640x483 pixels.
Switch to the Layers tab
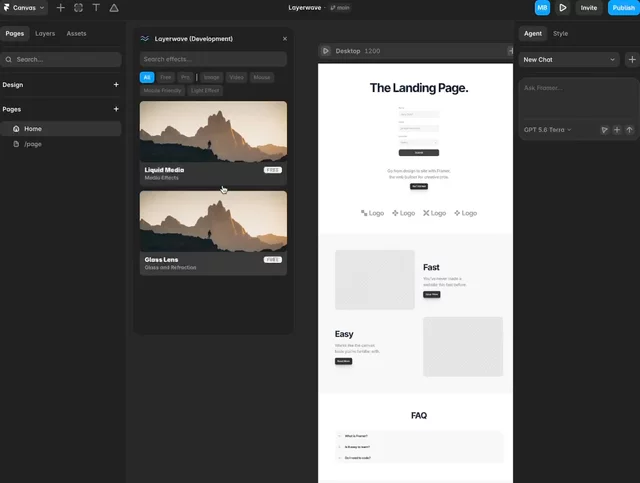45,33
